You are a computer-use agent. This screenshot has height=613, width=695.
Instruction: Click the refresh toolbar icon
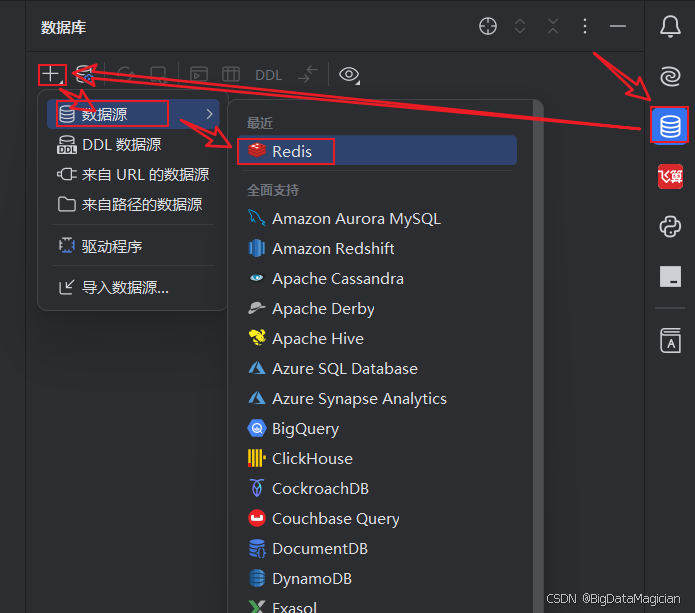[126, 74]
